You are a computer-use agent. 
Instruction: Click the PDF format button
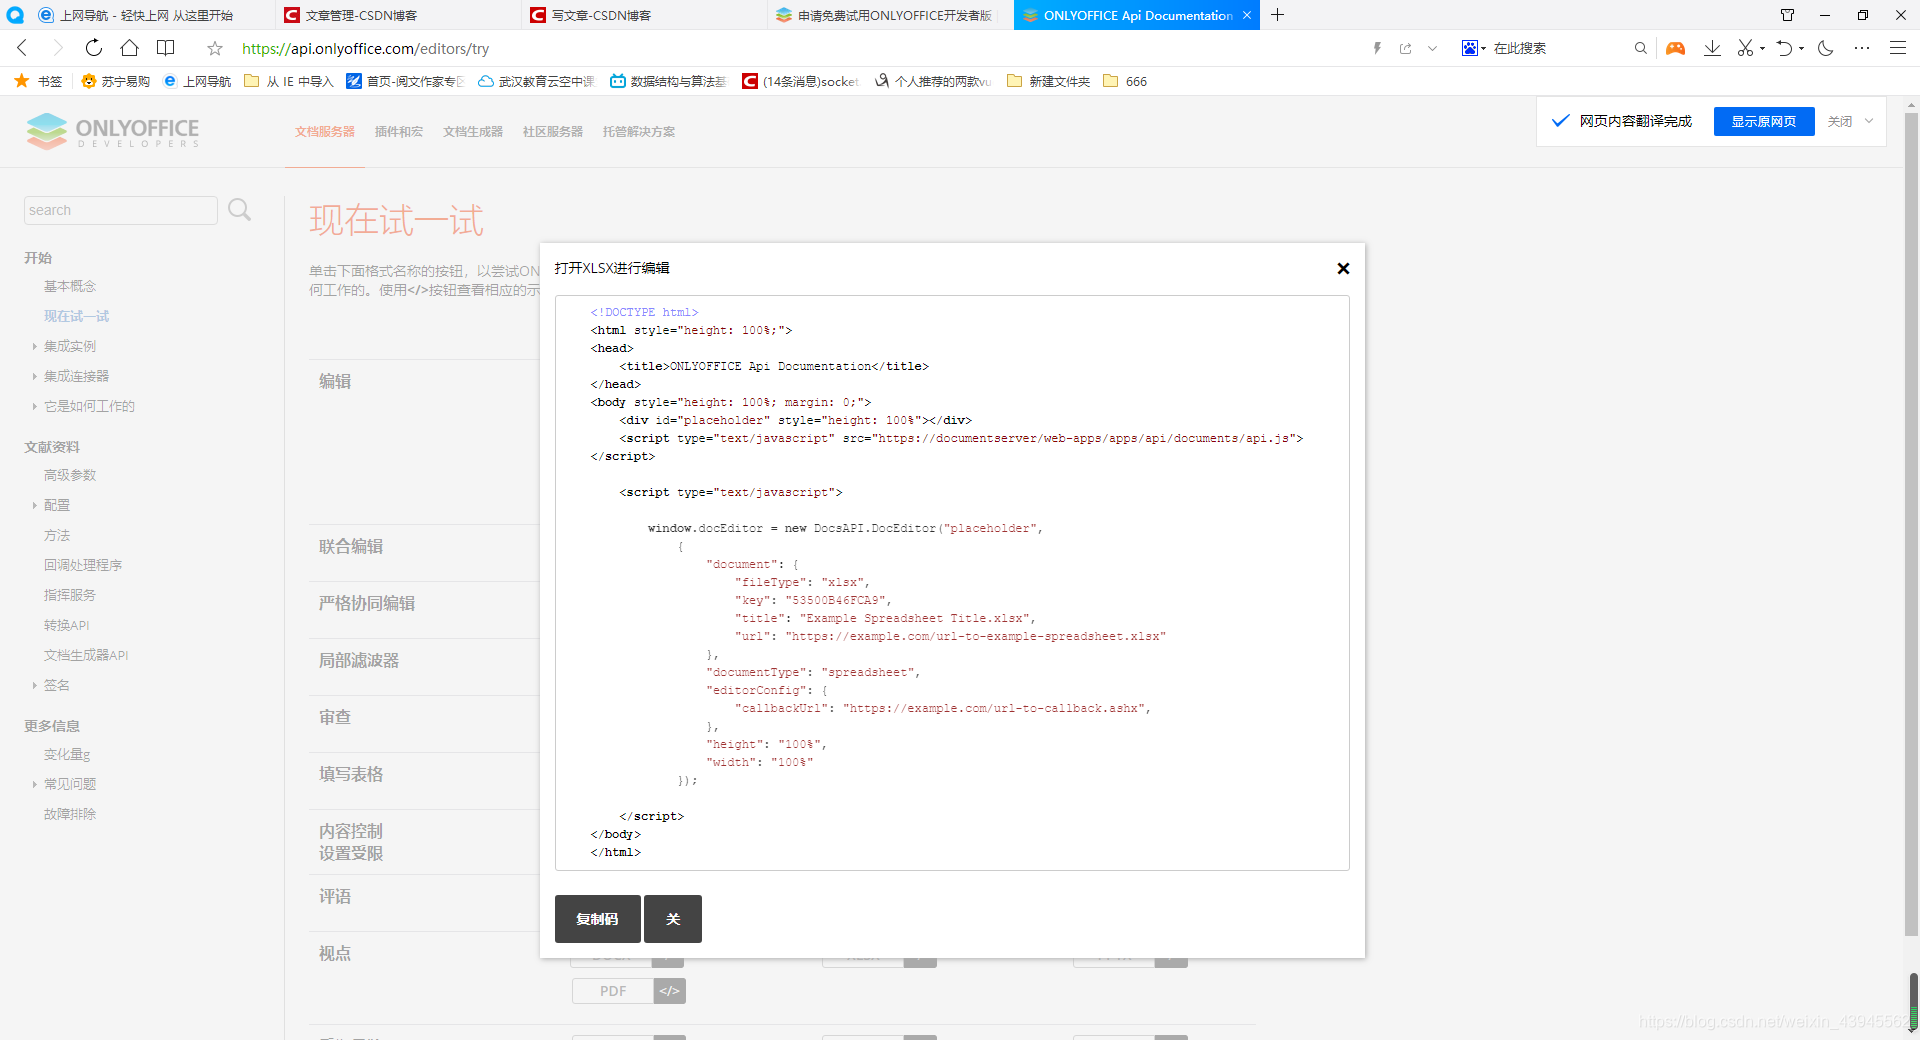(613, 991)
